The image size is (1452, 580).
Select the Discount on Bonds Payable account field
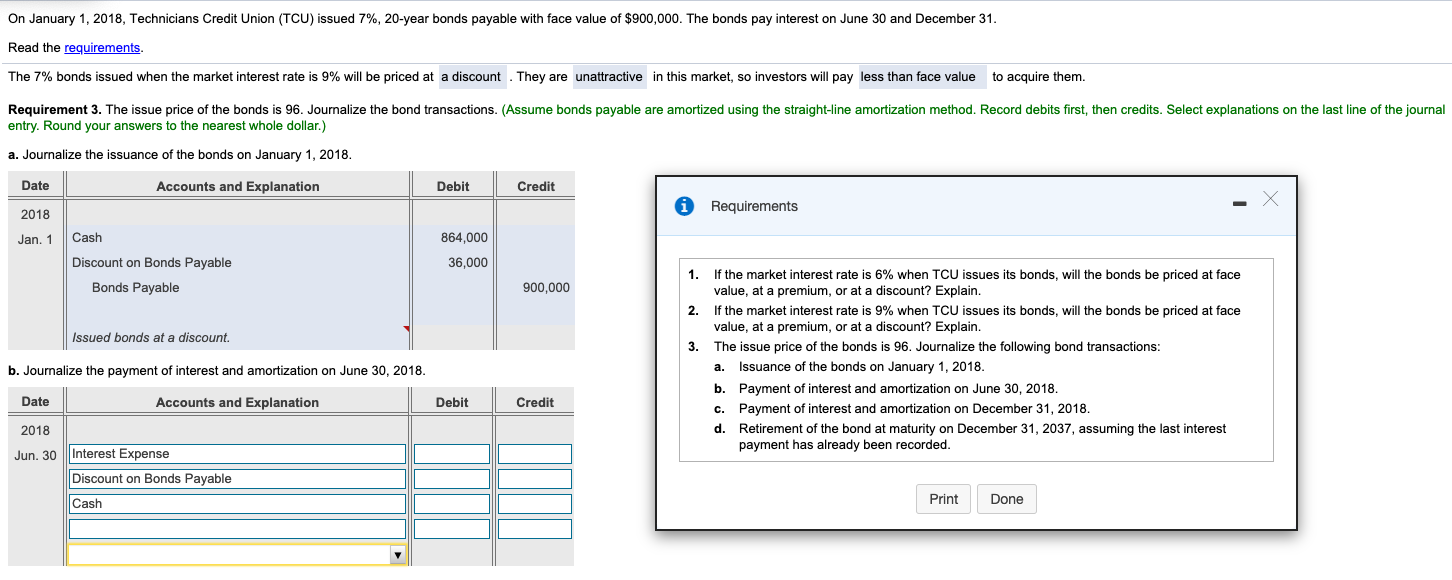236,478
